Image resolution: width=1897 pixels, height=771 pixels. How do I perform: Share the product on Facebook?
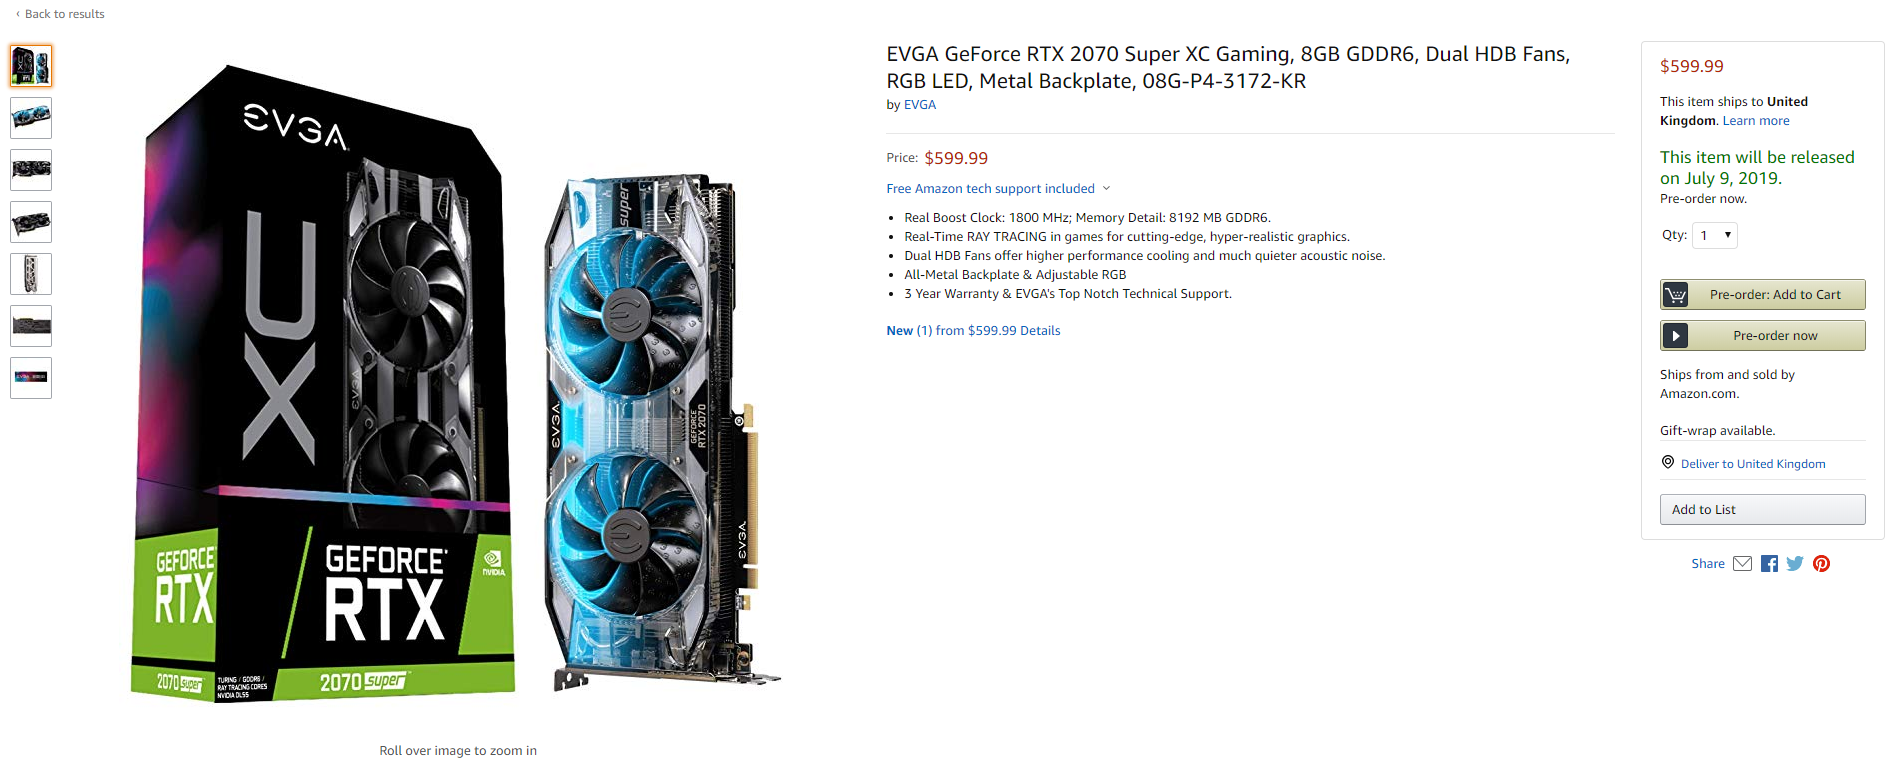click(x=1769, y=563)
